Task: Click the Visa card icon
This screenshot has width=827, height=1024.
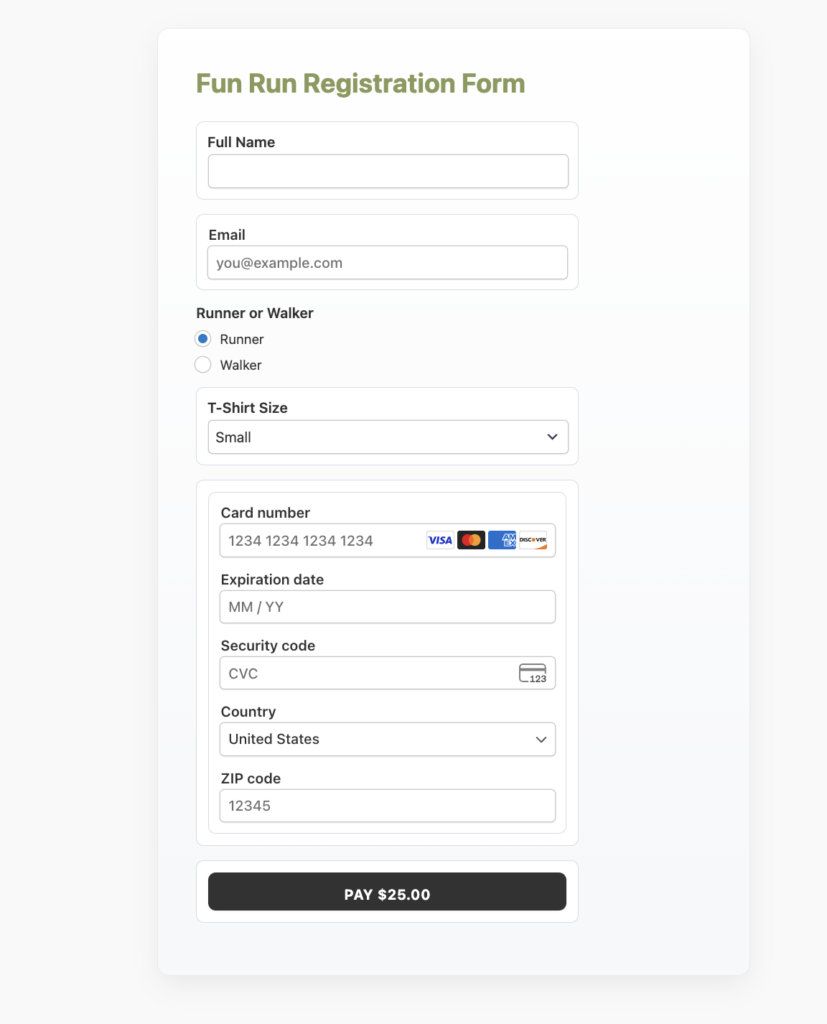Action: [x=440, y=540]
